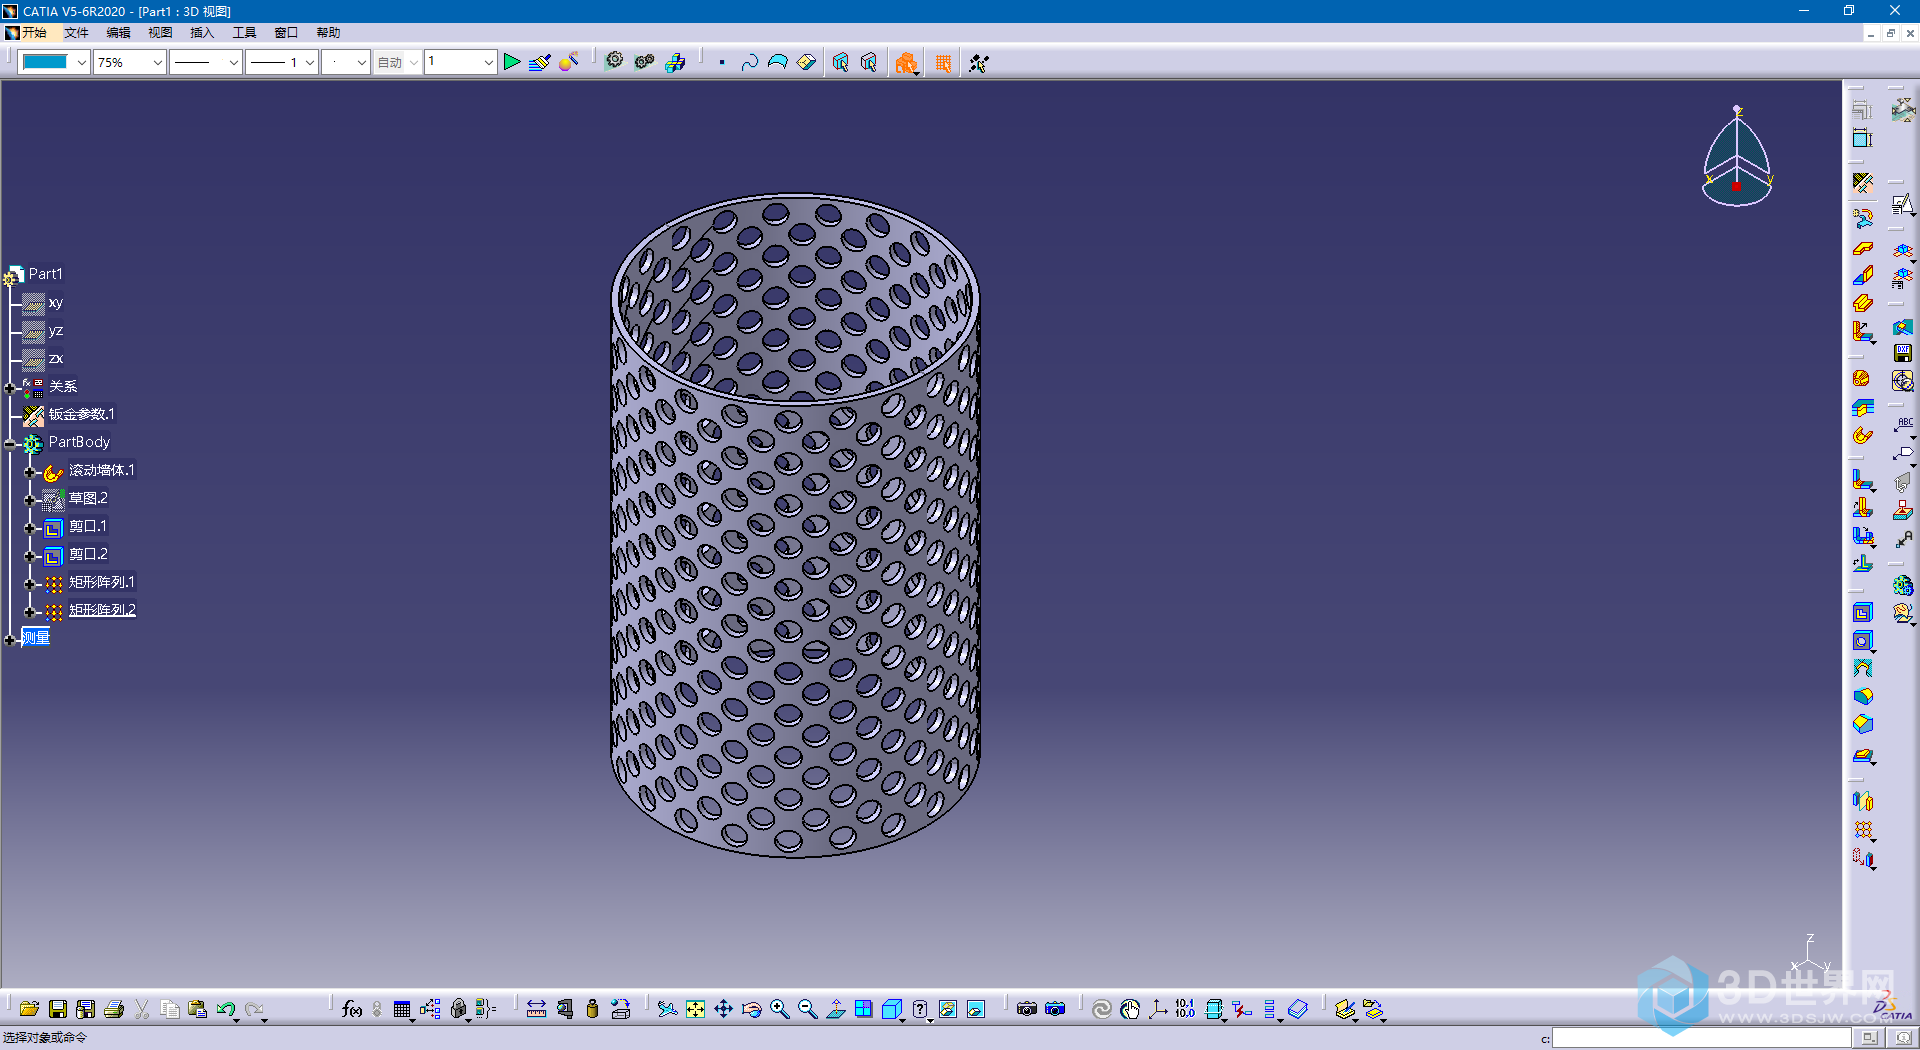Select the xy plane in tree

coord(55,302)
